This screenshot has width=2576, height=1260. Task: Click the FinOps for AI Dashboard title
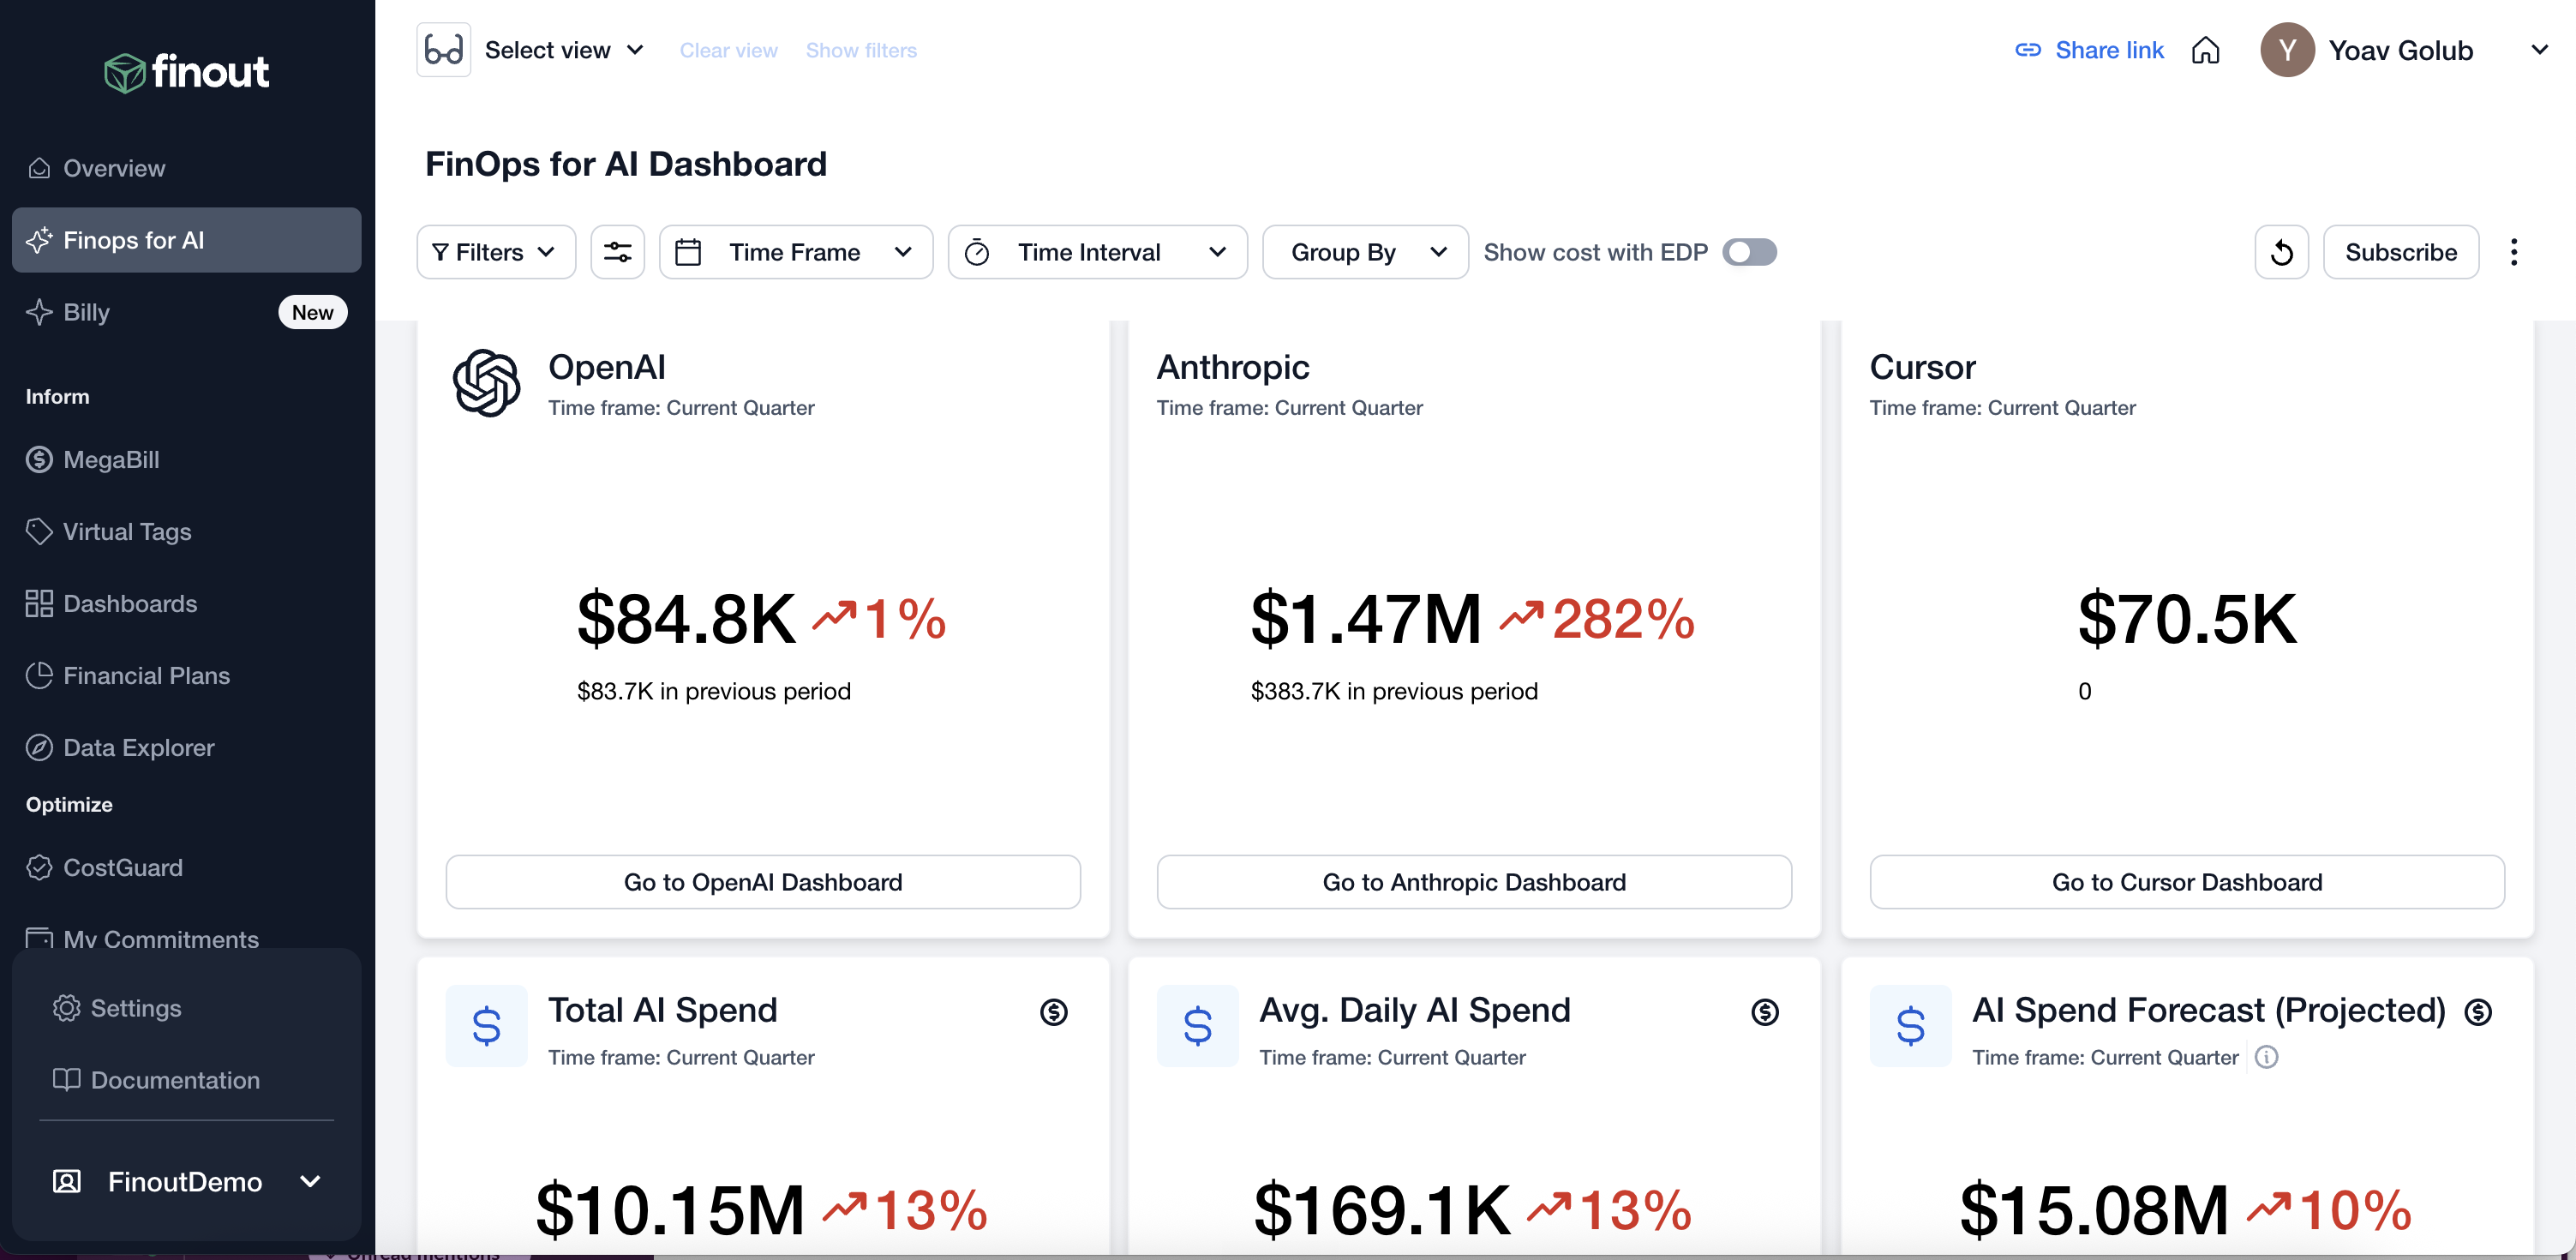pyautogui.click(x=626, y=164)
